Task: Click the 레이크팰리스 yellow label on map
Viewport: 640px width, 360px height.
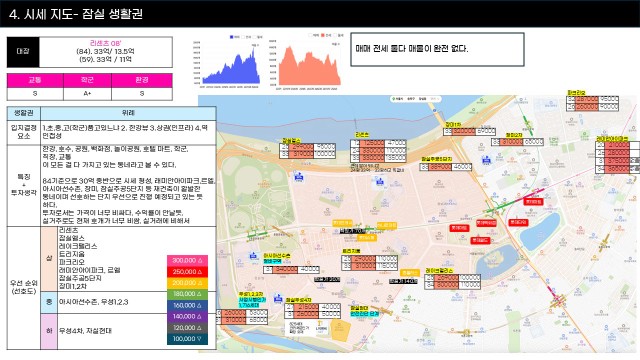Action: pos(439,271)
